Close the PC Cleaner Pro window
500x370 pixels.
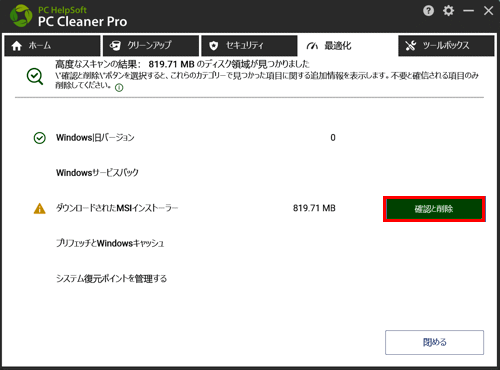[x=488, y=11]
